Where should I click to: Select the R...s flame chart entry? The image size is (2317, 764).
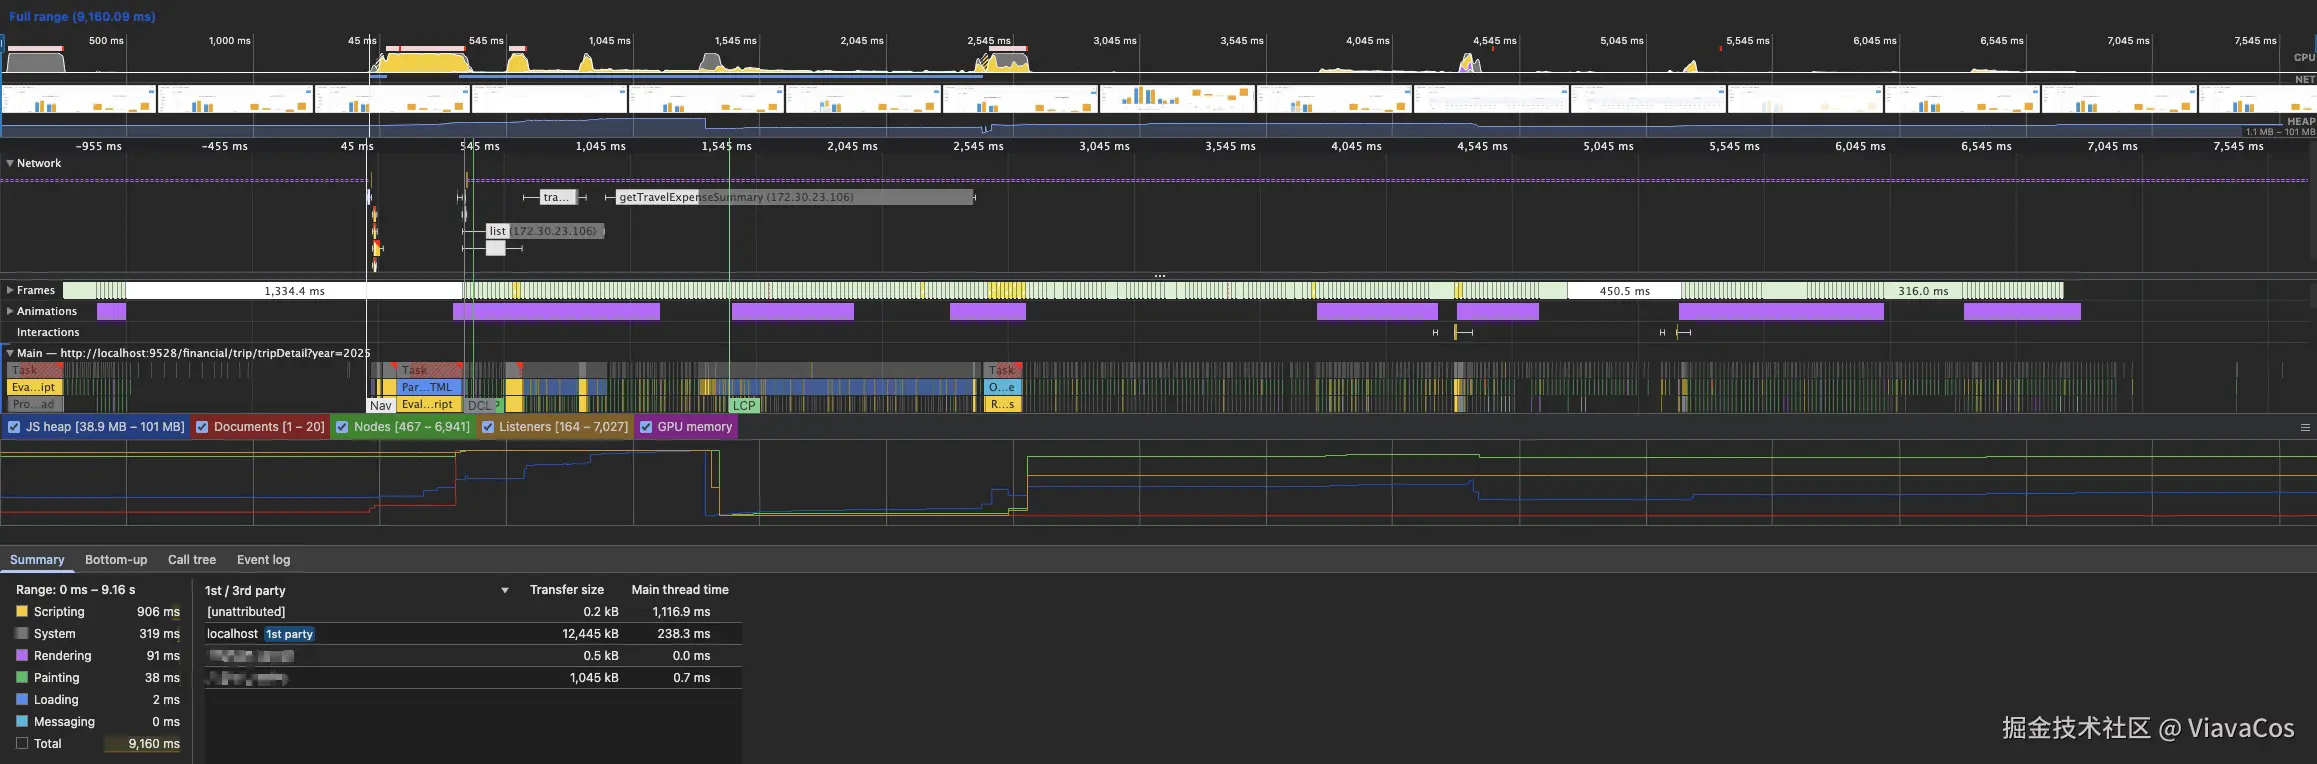(x=1002, y=404)
